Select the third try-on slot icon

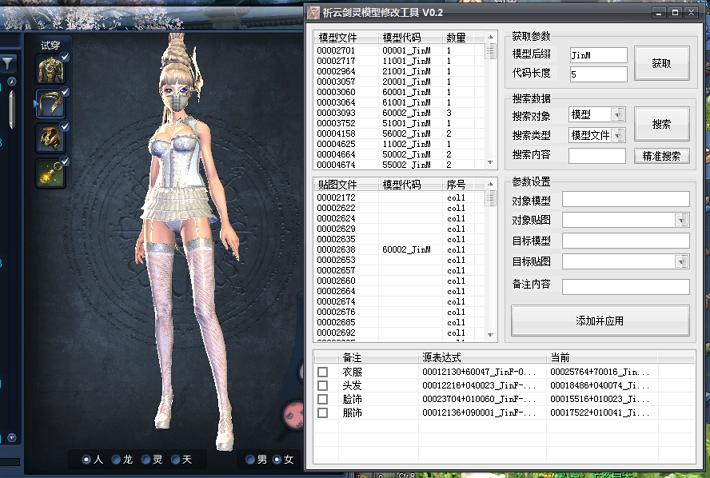click(x=51, y=138)
